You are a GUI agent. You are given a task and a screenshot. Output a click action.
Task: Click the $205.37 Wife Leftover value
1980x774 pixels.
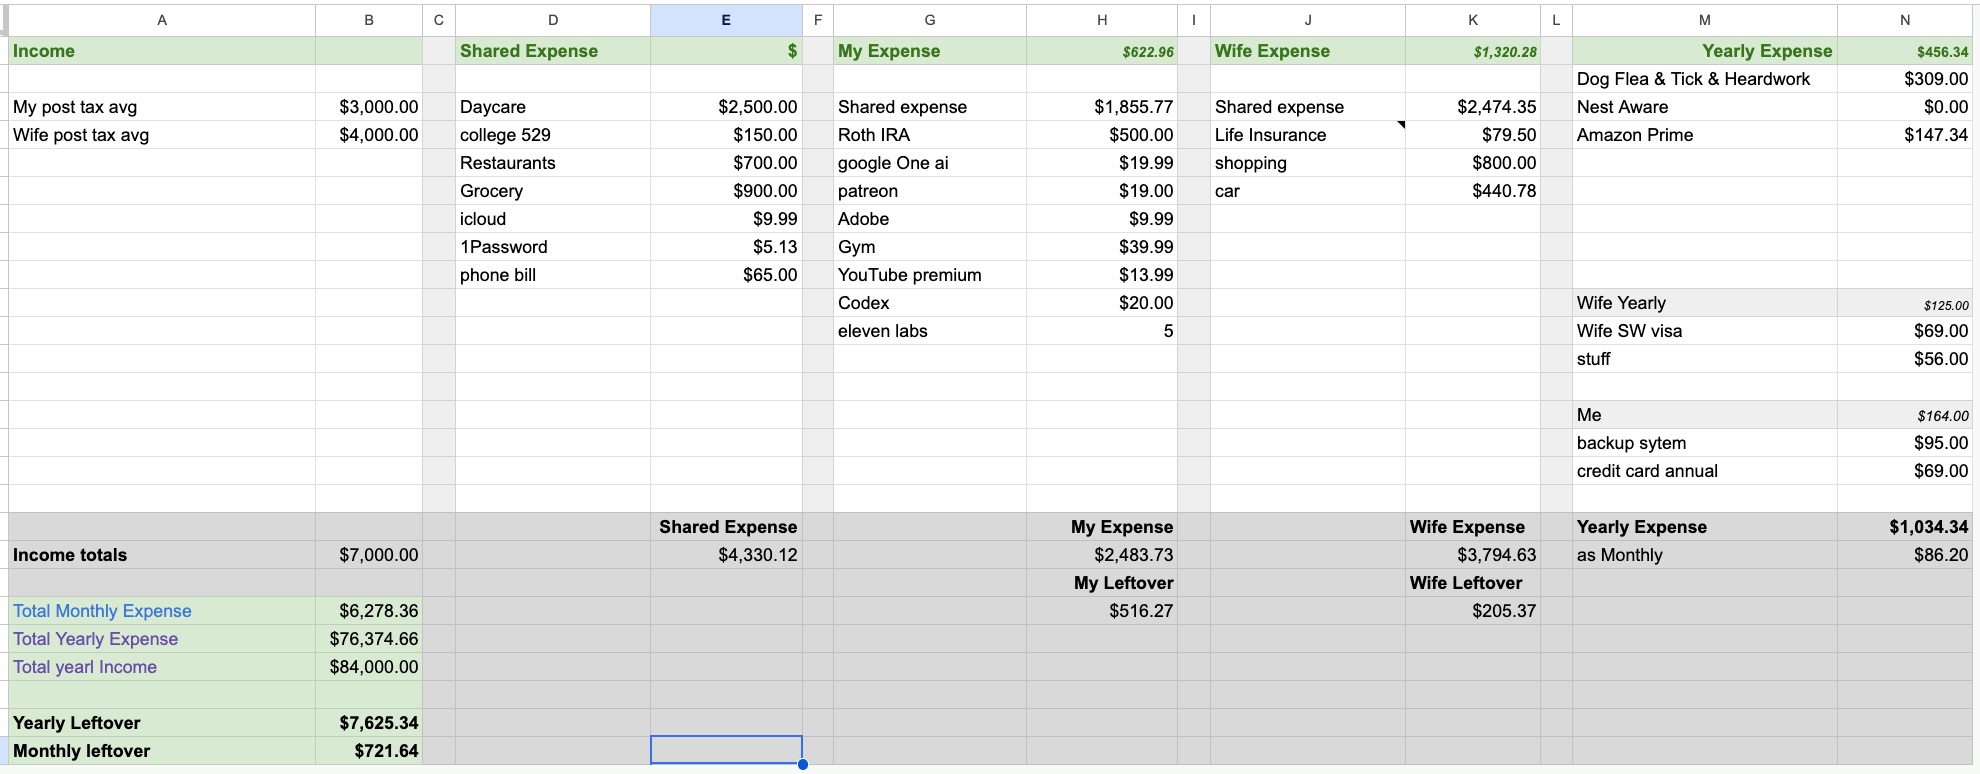1473,611
